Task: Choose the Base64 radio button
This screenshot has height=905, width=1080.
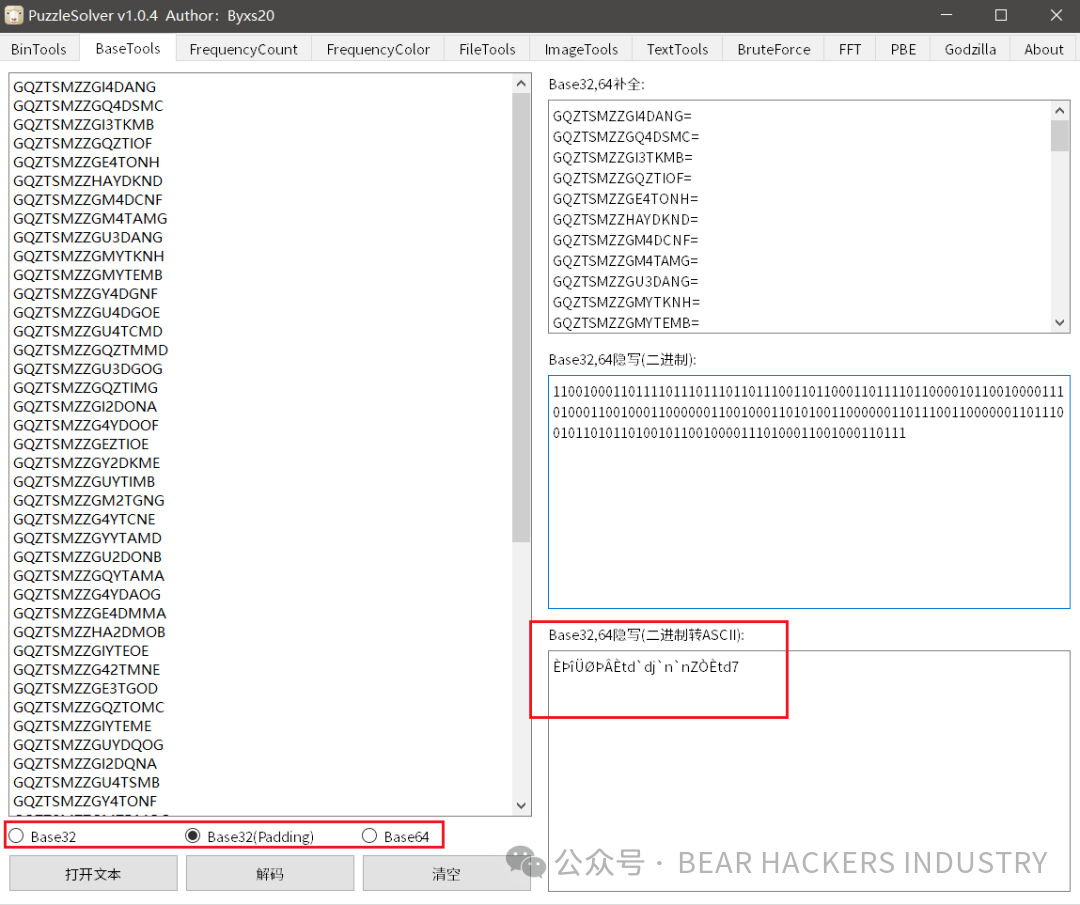Action: tap(370, 836)
